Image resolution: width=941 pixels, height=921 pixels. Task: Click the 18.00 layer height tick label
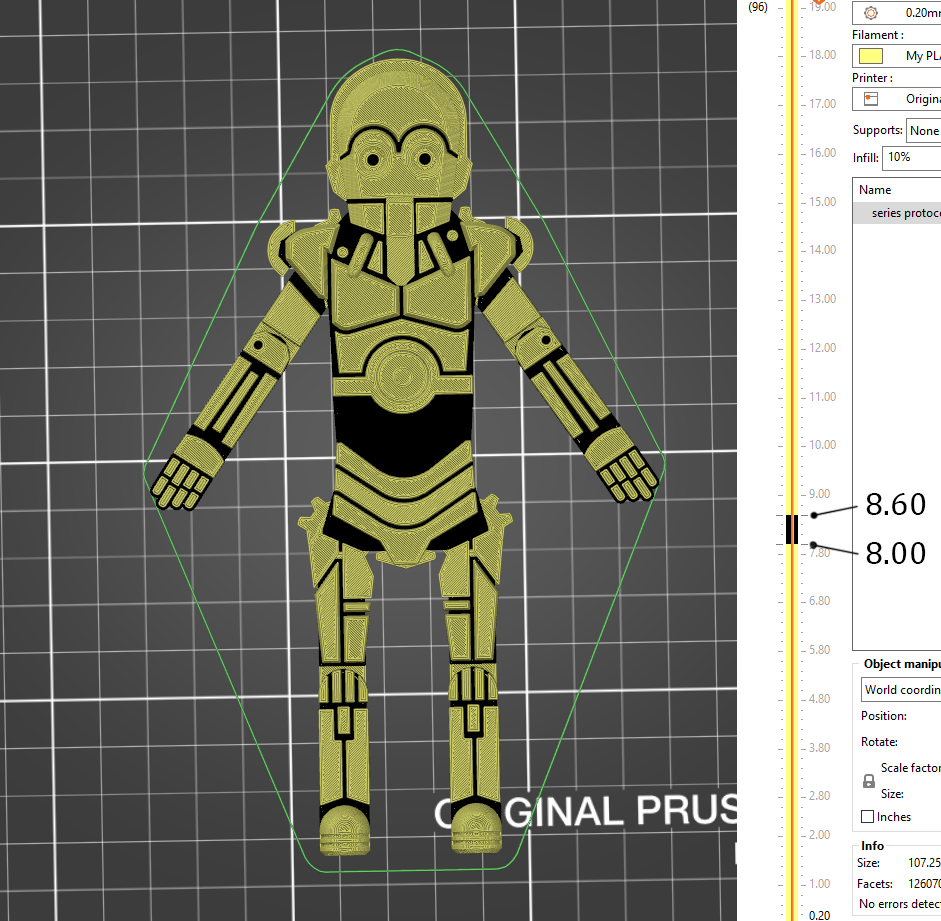tap(822, 55)
